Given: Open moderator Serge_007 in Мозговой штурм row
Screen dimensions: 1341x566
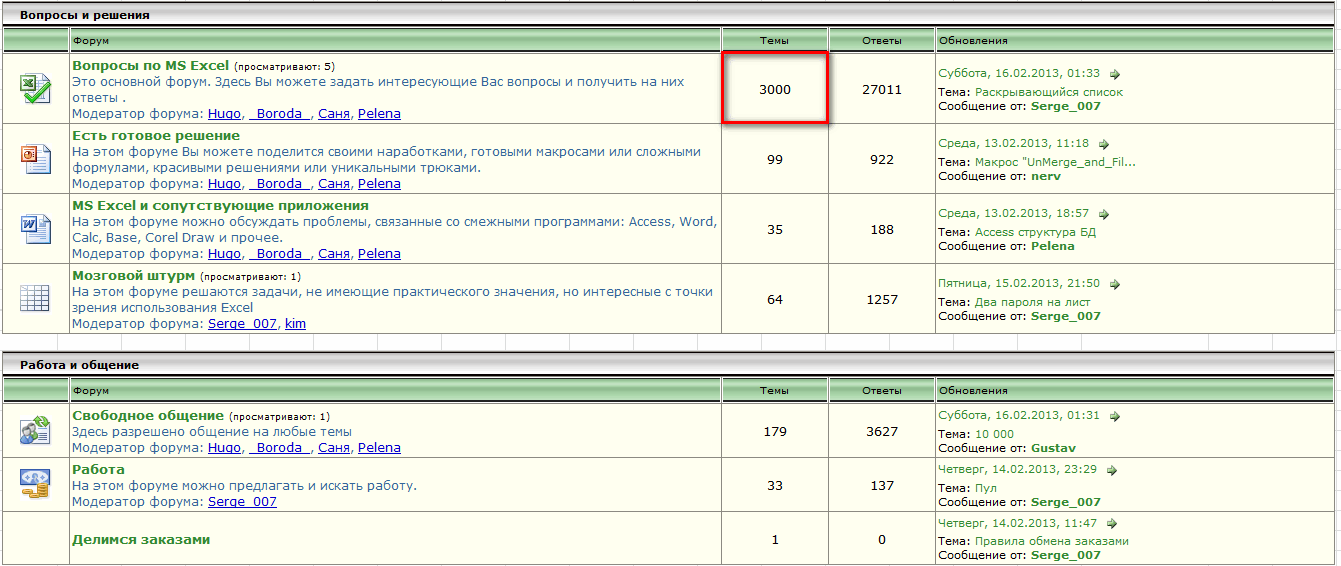Looking at the screenshot, I should [242, 324].
